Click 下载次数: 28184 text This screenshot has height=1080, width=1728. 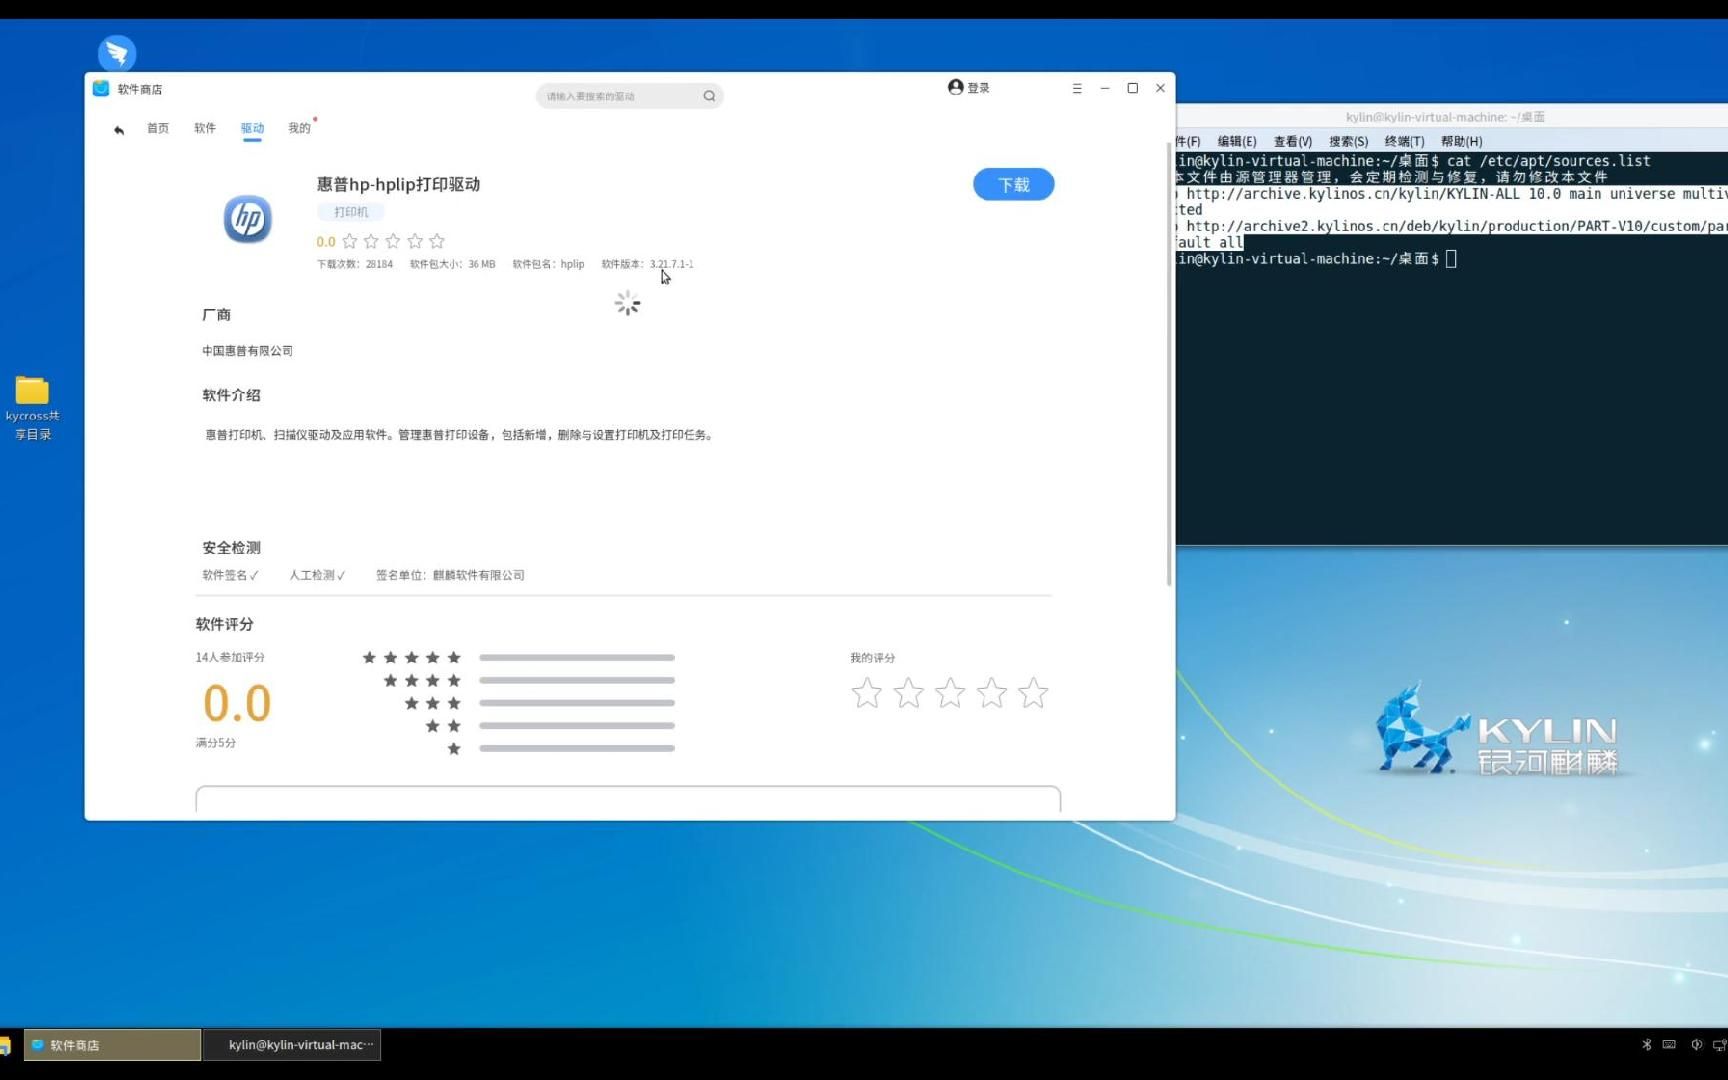coord(355,264)
